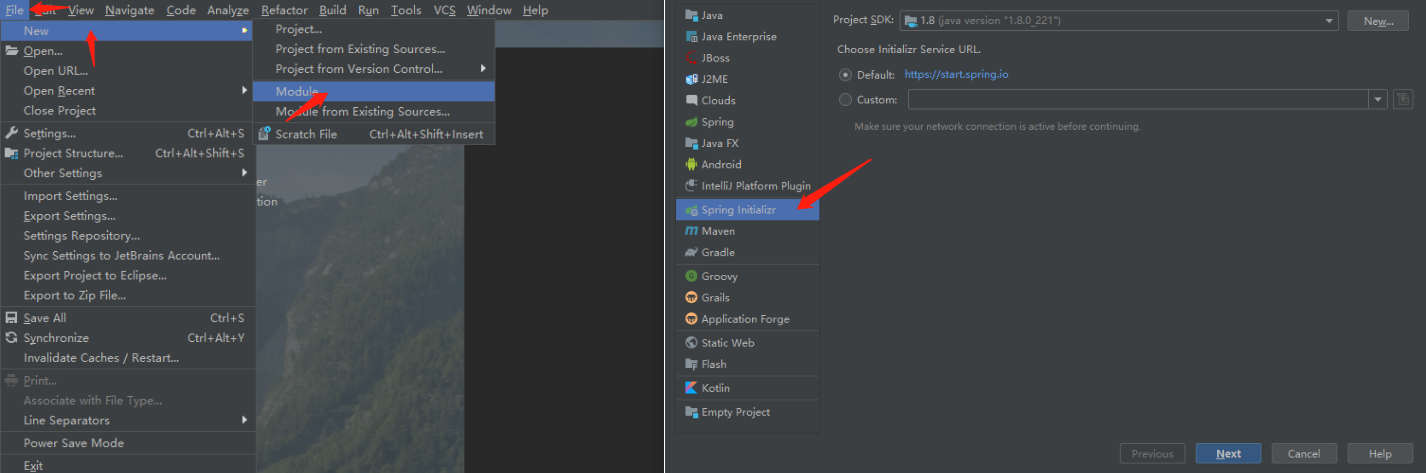Pick the Java FX icon
The width and height of the screenshot is (1426, 473).
(691, 143)
